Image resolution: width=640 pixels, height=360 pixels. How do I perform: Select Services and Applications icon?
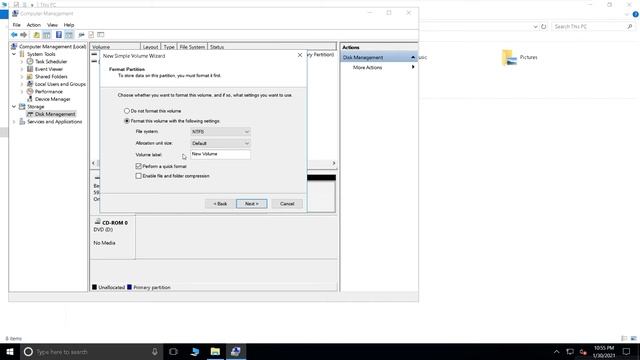tap(22, 122)
